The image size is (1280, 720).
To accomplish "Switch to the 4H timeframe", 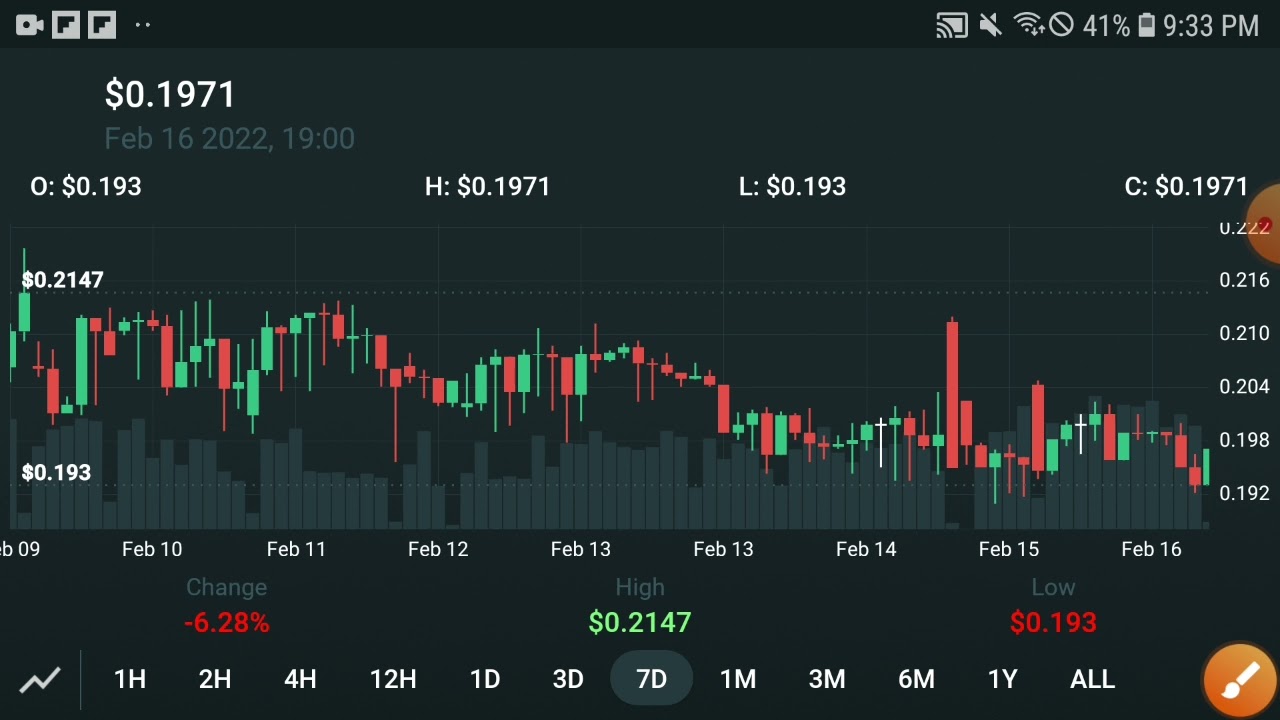I will click(300, 680).
